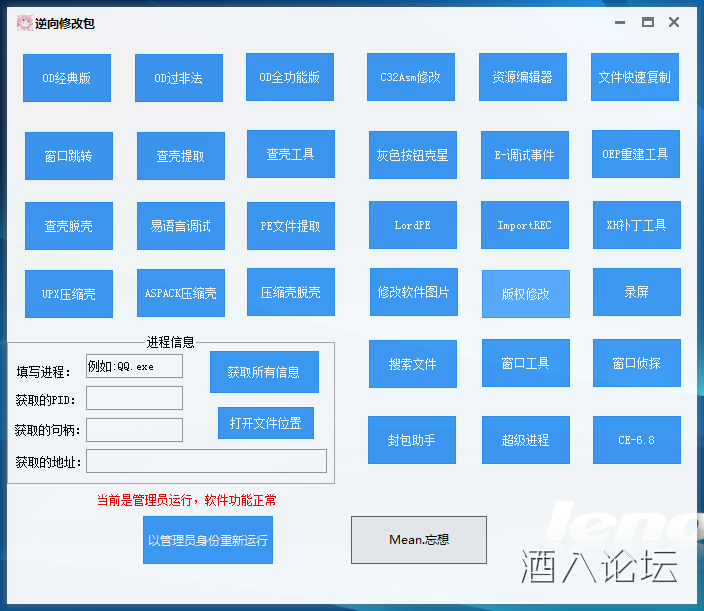Launch LordPE tool

coord(413,225)
